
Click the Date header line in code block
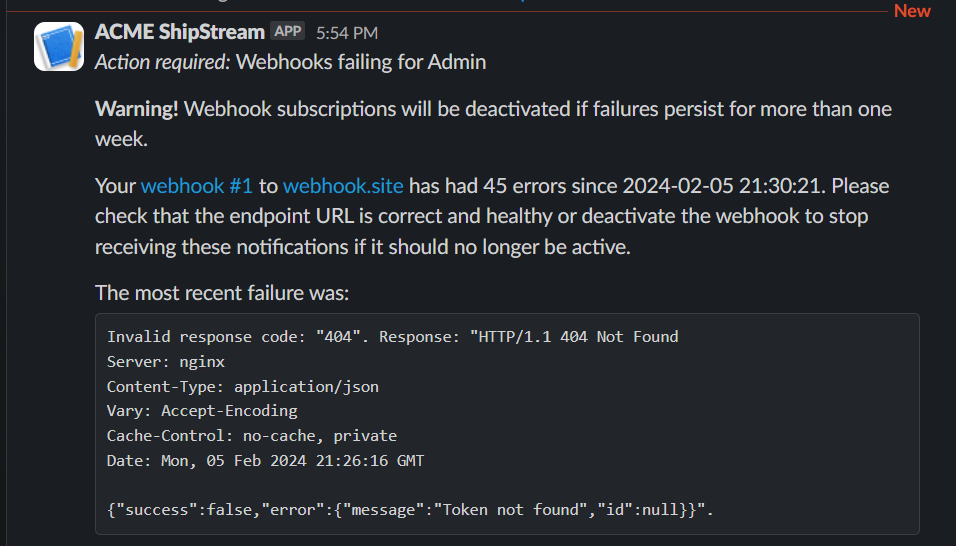tap(265, 460)
